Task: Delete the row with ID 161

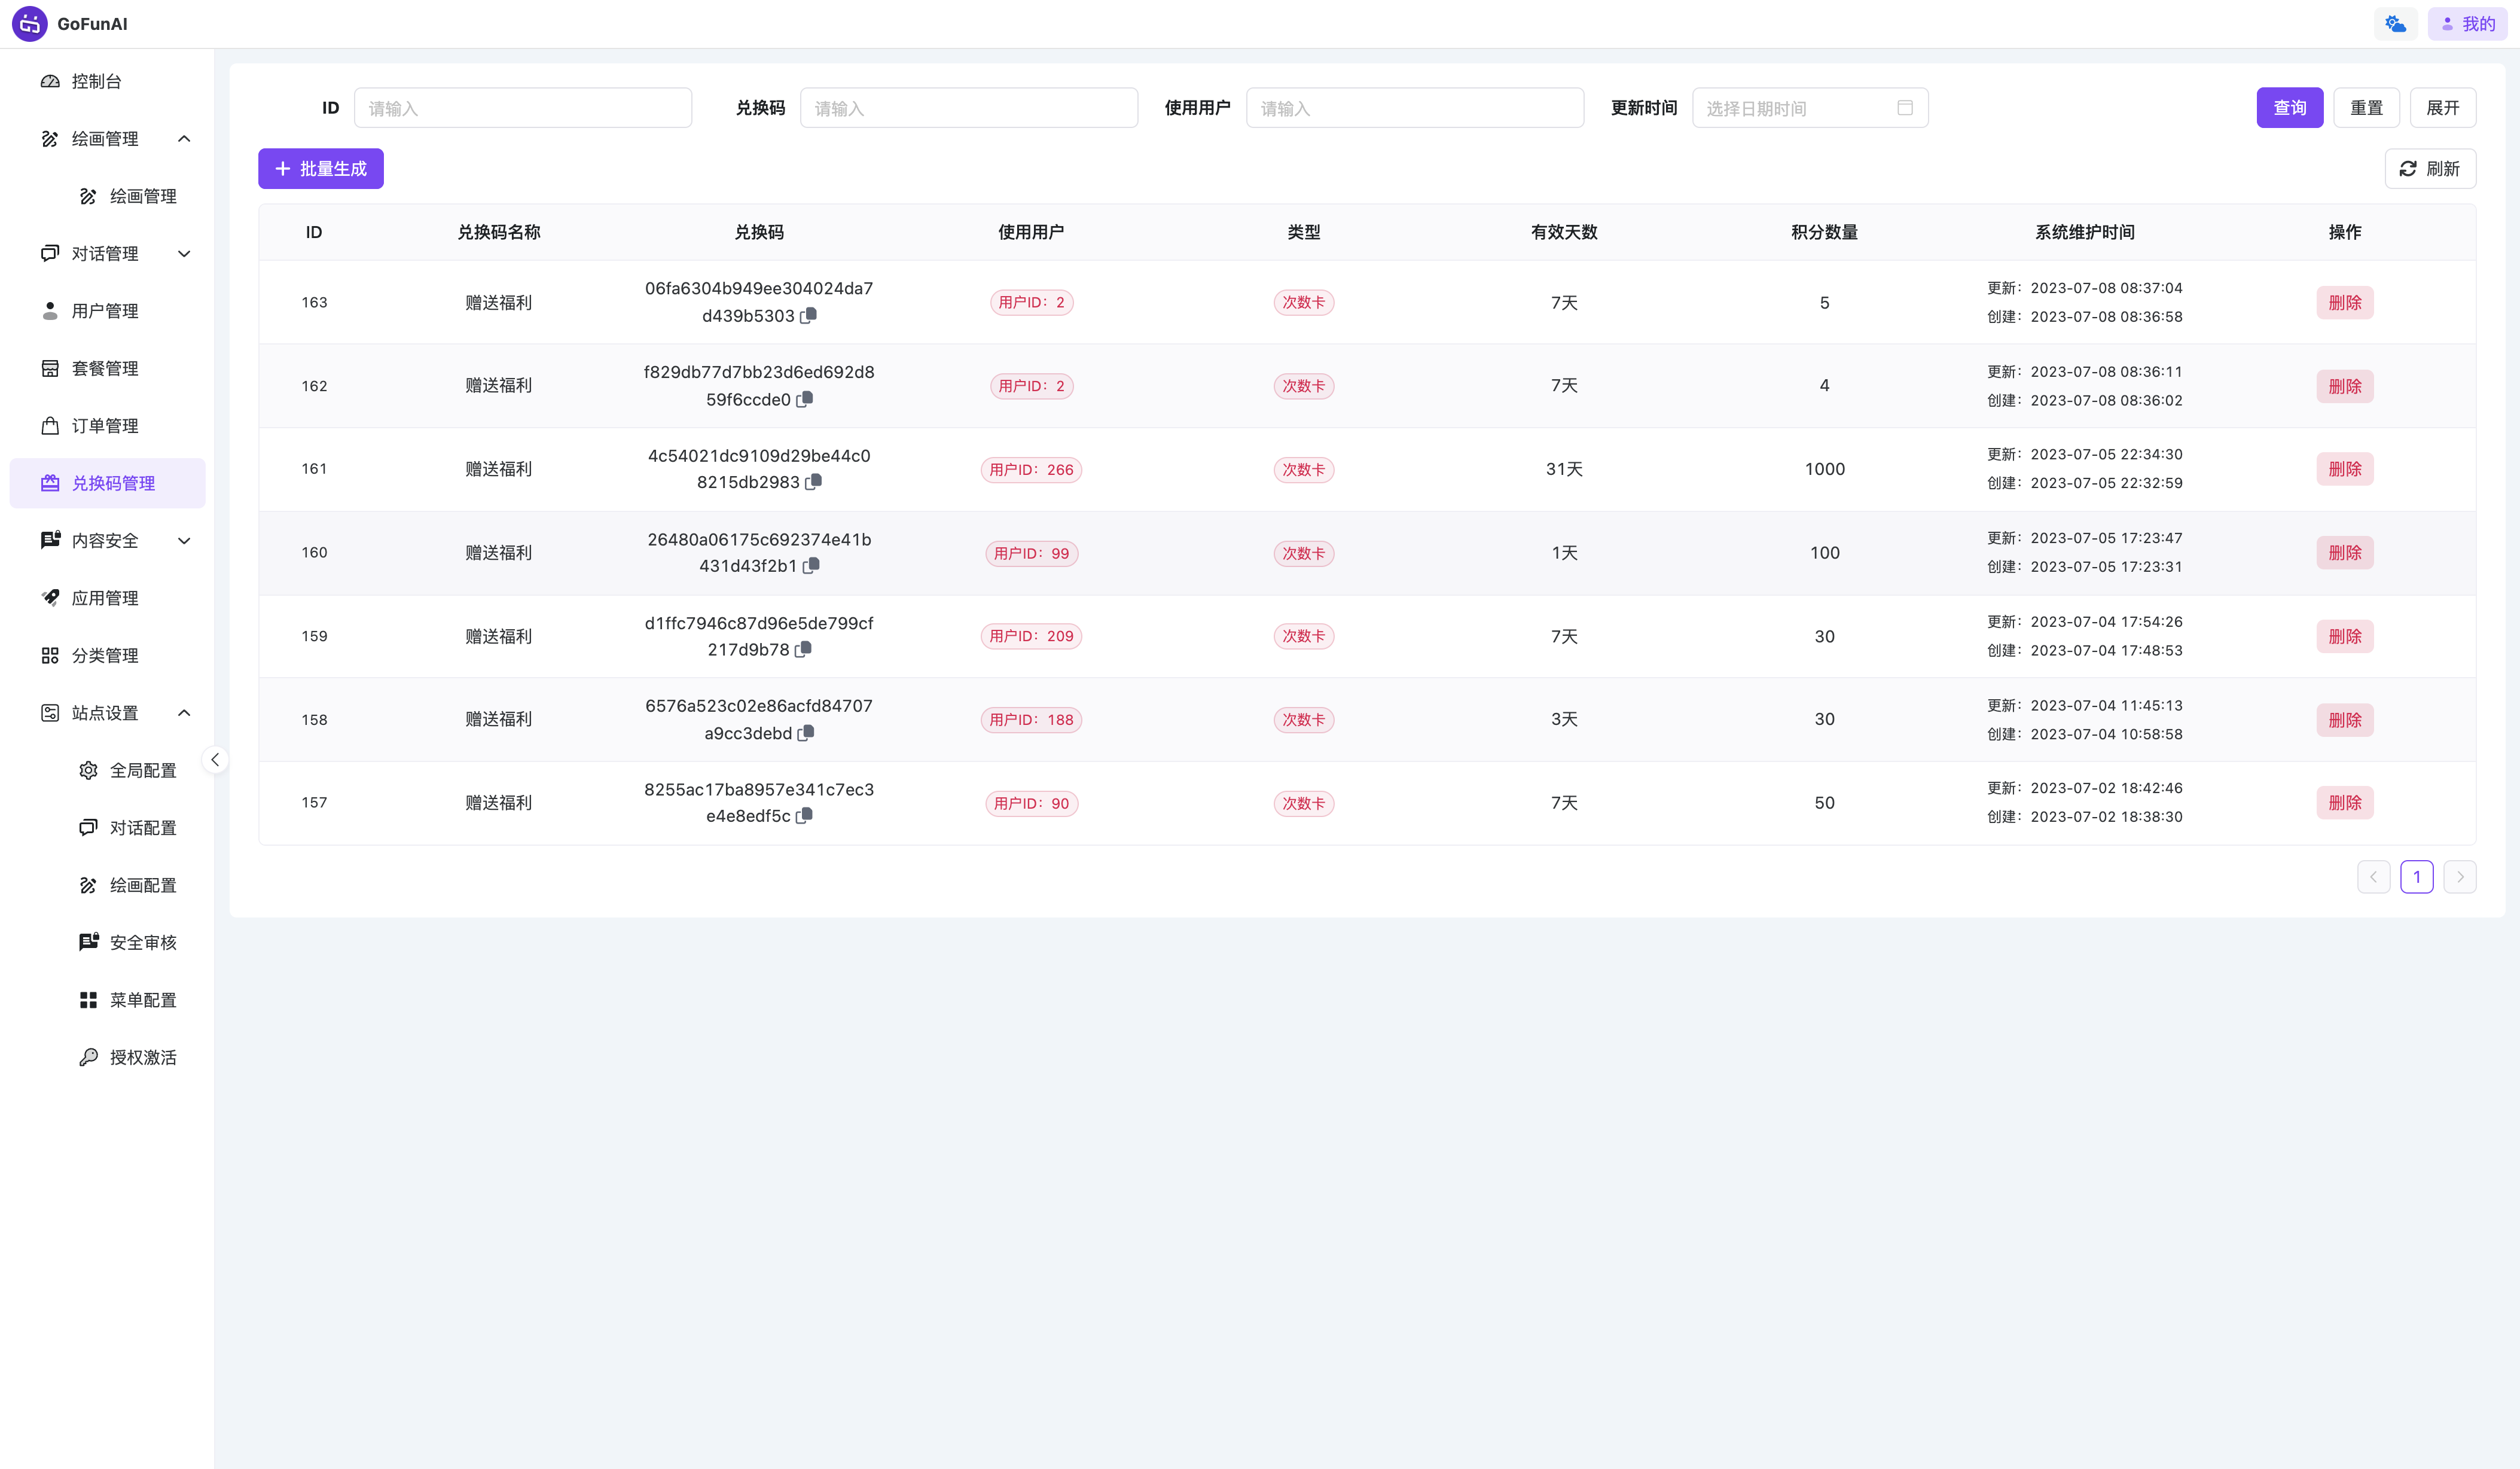Action: 2344,469
